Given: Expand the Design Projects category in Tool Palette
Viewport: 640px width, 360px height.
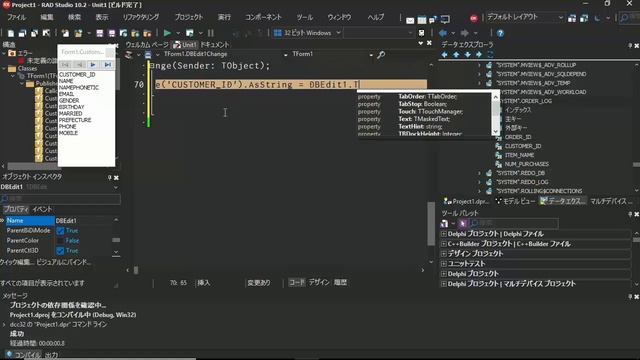Looking at the screenshot, I should tap(444, 253).
